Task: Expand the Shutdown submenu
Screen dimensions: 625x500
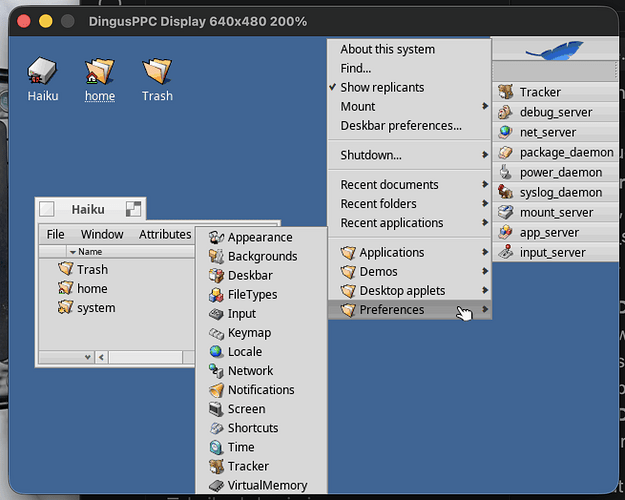Action: coord(409,155)
